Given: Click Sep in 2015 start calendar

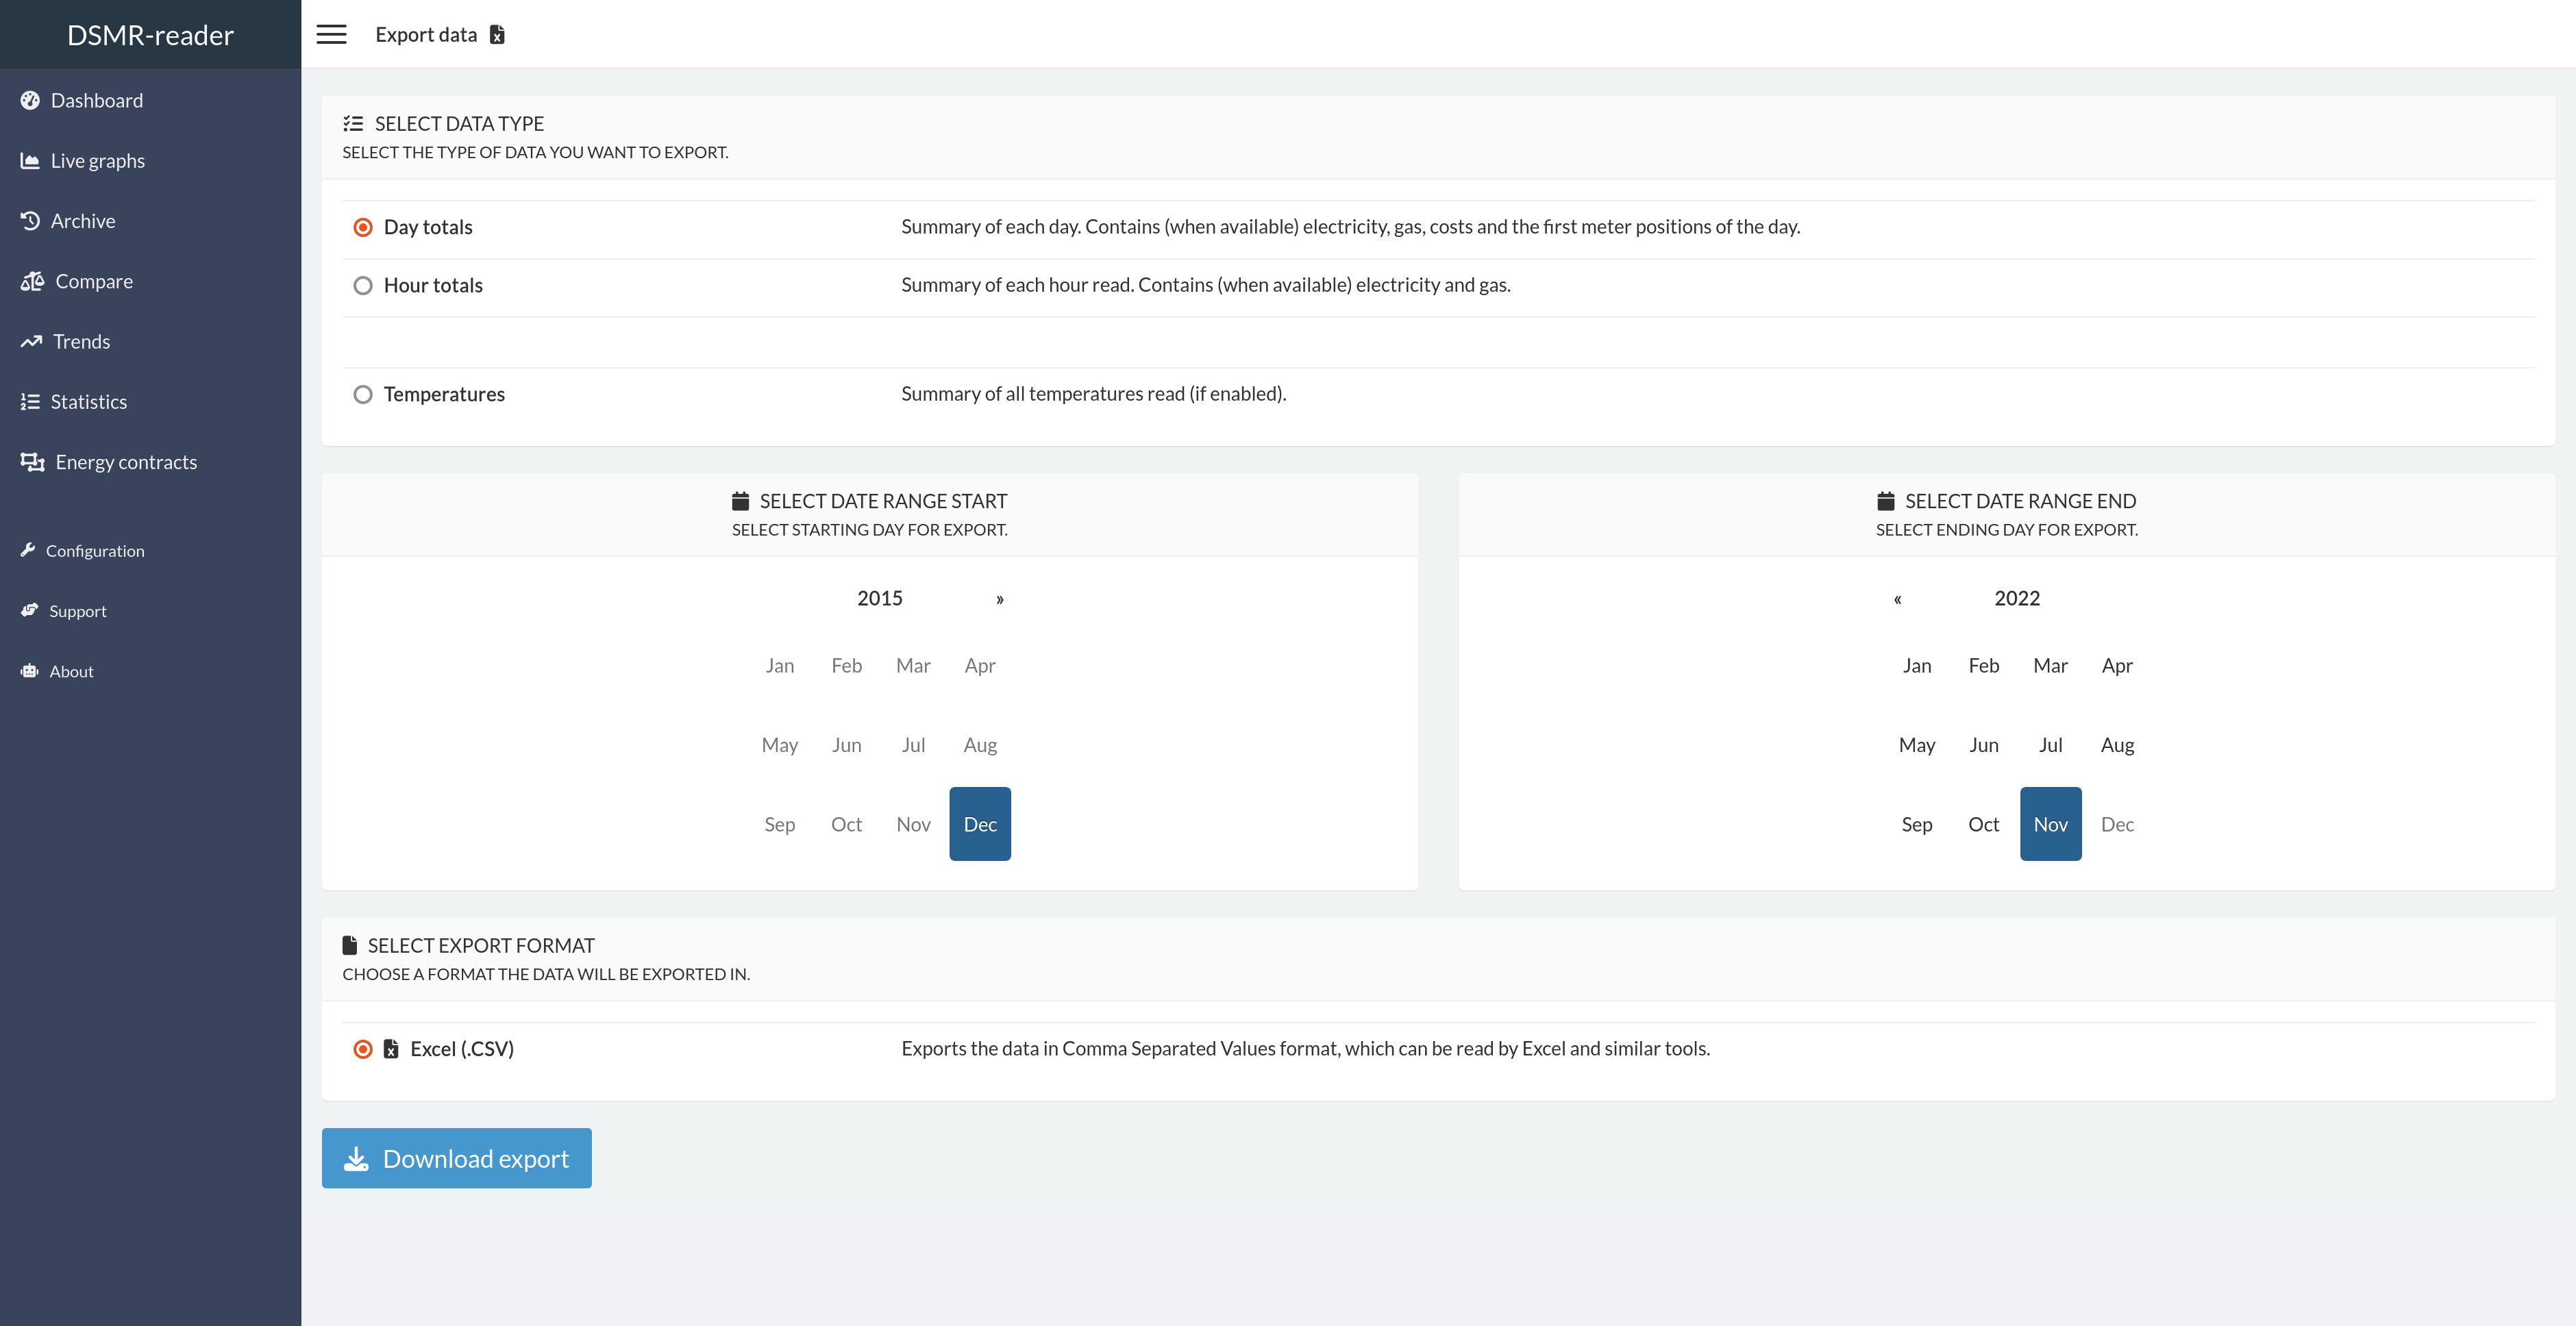Looking at the screenshot, I should [780, 824].
